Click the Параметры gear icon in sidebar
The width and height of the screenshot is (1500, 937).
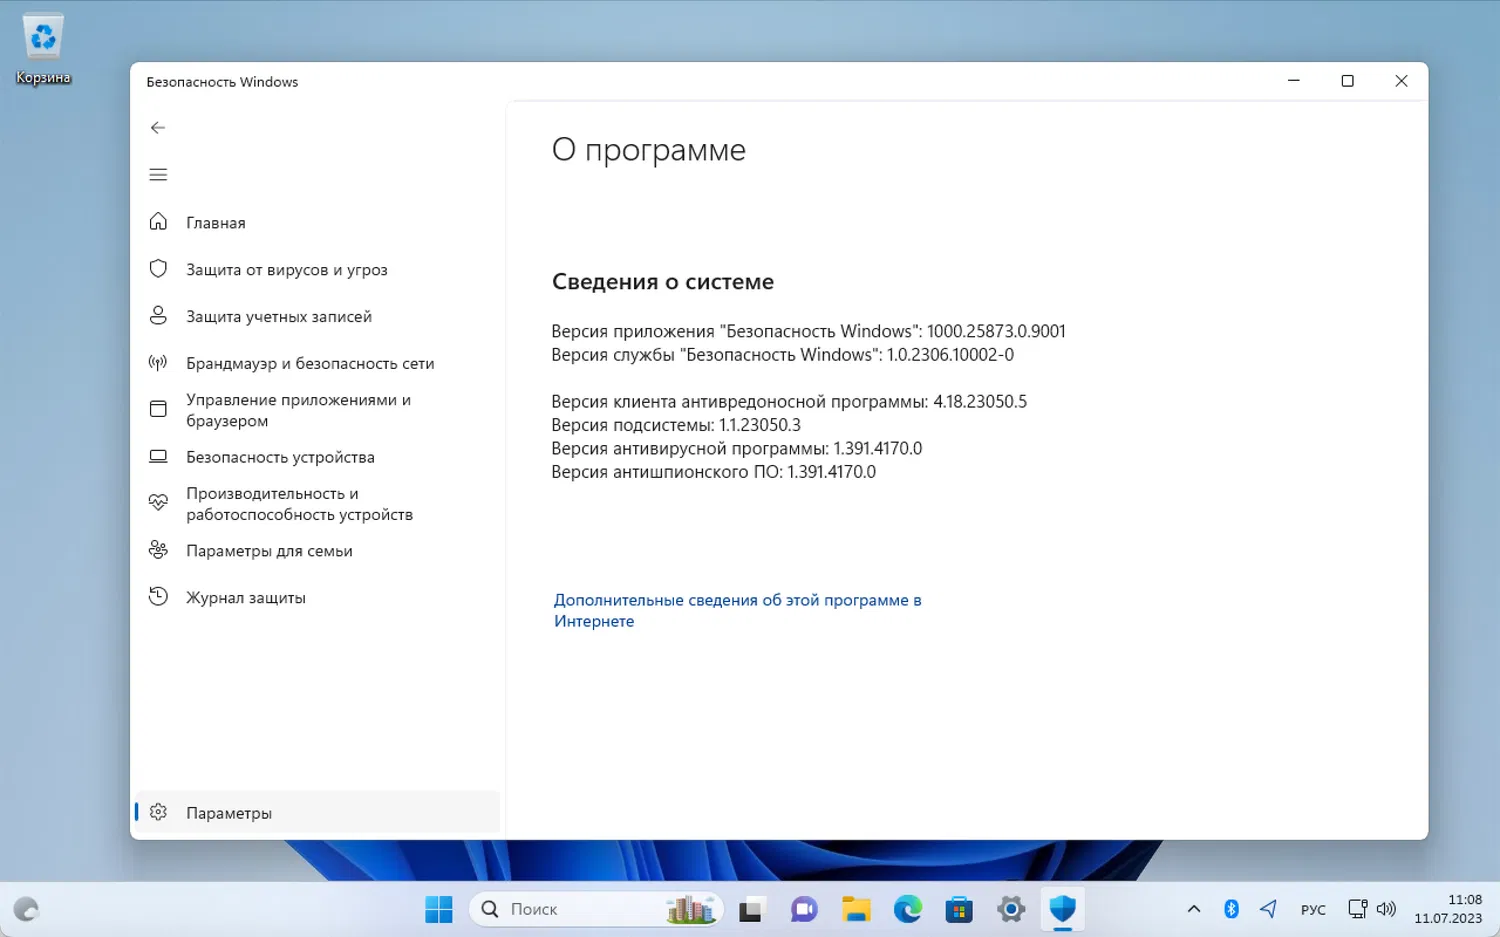(x=158, y=812)
